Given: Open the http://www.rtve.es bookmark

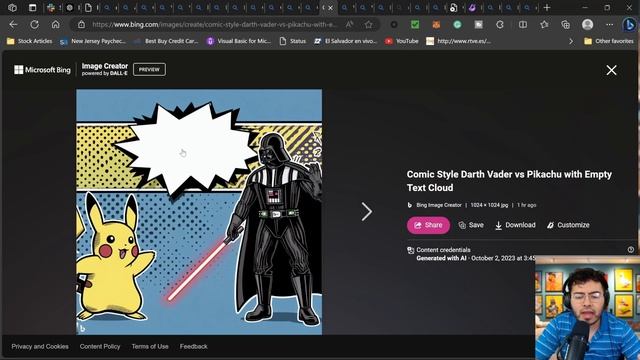Looking at the screenshot, I should [458, 41].
